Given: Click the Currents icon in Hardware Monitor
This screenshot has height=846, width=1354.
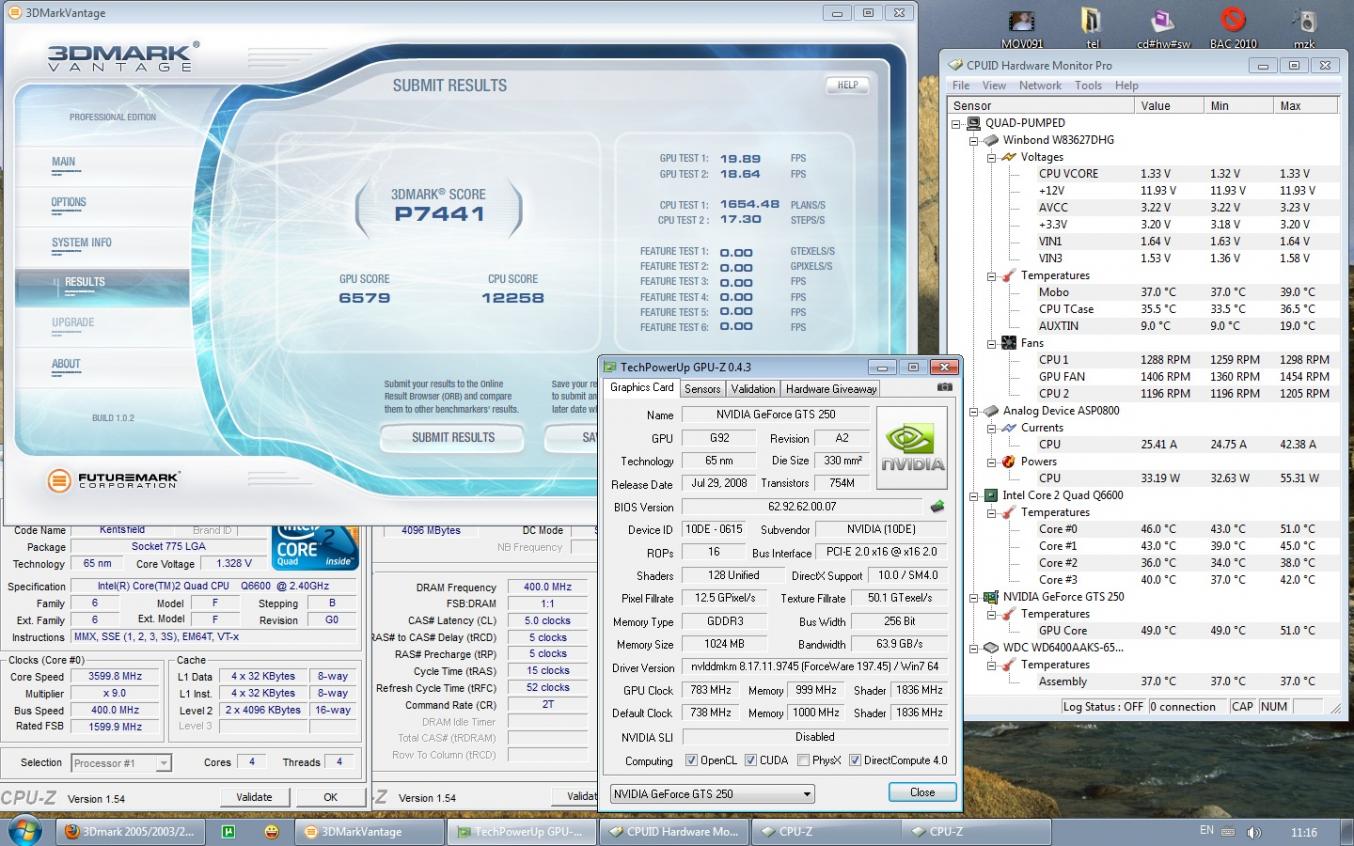Looking at the screenshot, I should tap(1009, 428).
